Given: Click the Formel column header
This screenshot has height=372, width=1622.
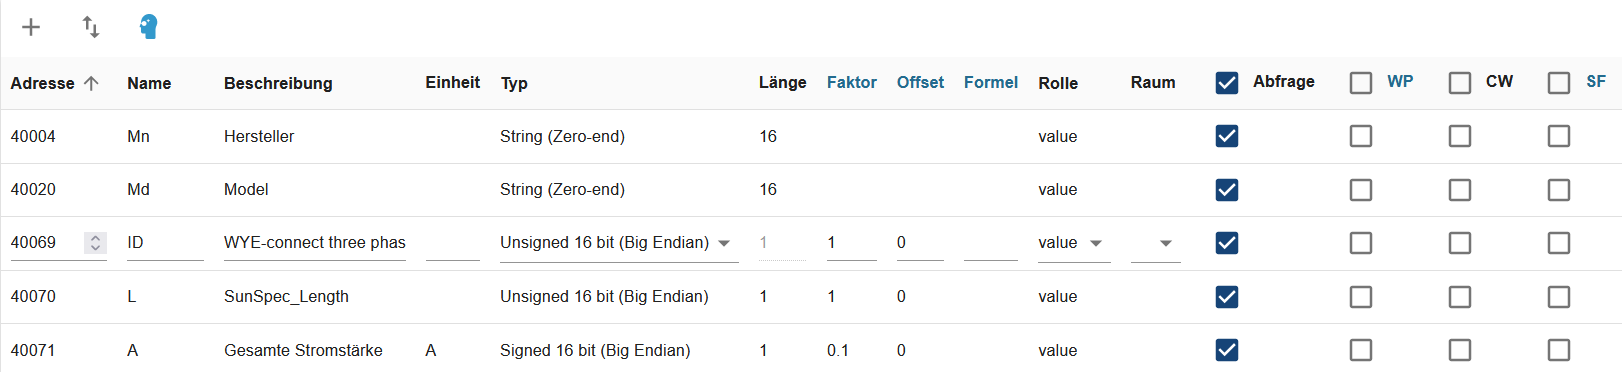Looking at the screenshot, I should tap(991, 83).
